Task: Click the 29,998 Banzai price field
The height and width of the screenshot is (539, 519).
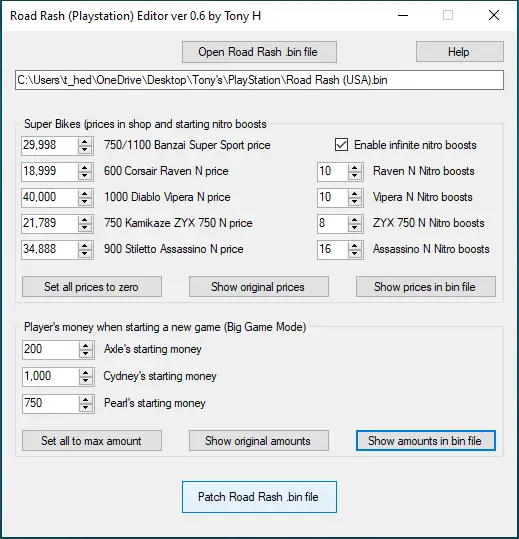Action: tap(49, 145)
